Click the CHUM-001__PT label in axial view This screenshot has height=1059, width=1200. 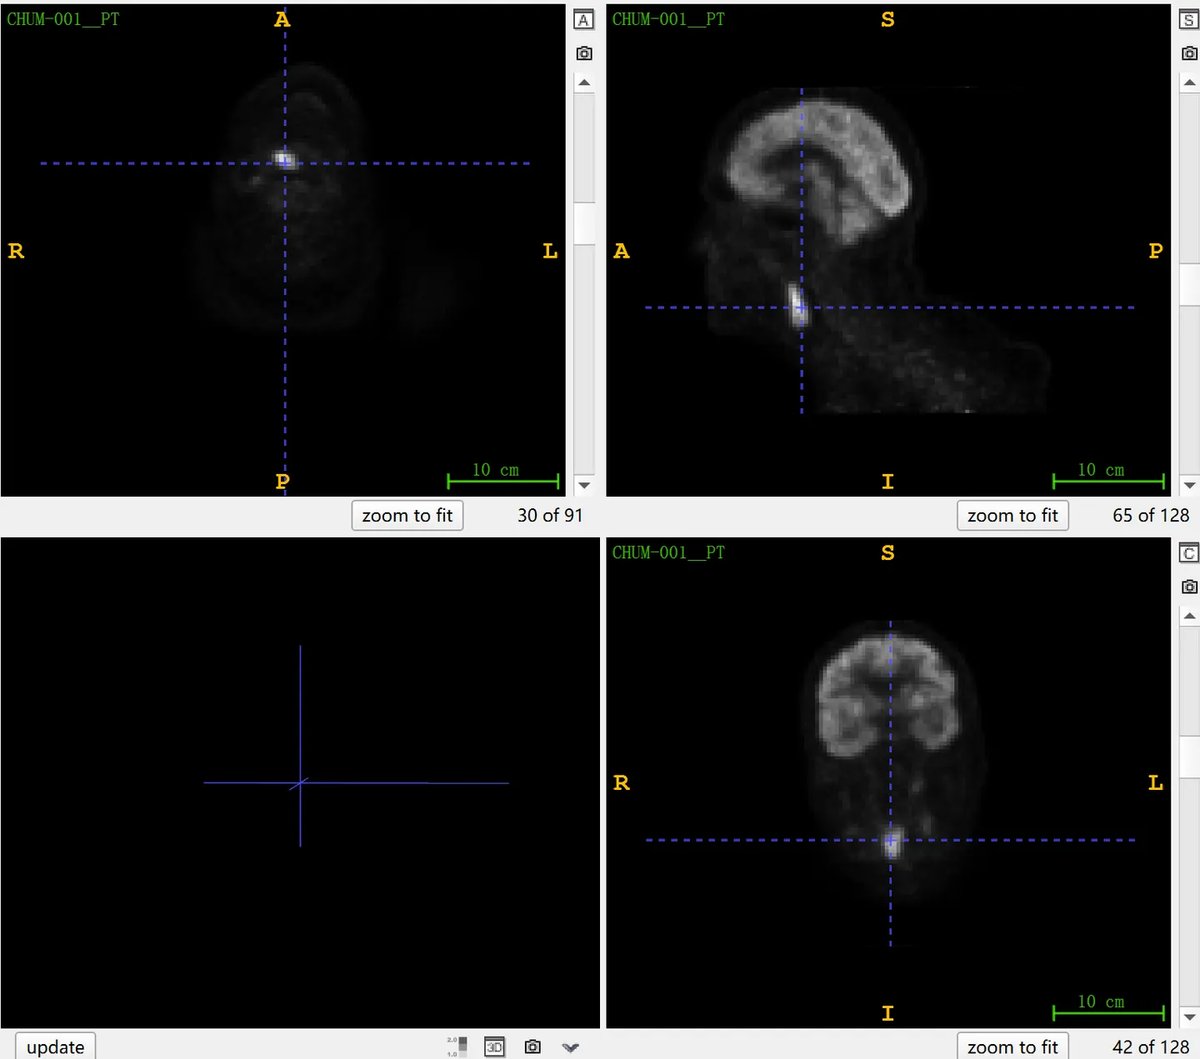pyautogui.click(x=63, y=19)
